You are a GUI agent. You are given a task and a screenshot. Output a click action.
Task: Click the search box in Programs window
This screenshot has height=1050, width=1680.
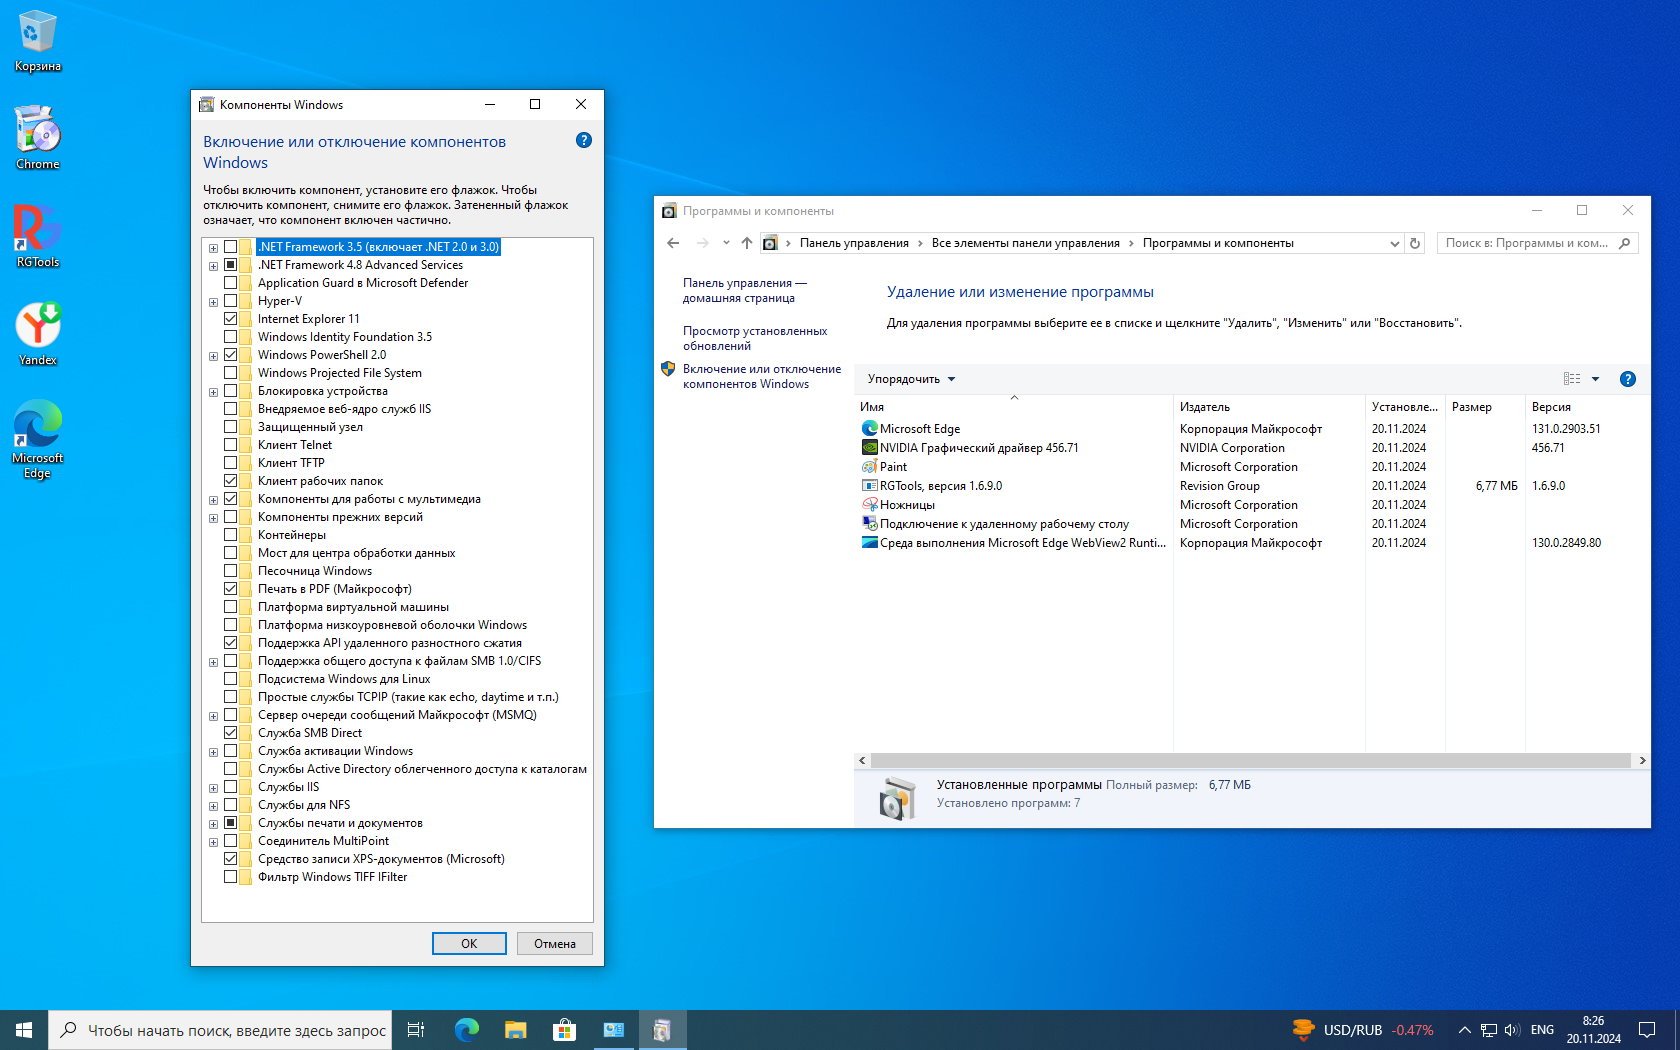[1526, 243]
